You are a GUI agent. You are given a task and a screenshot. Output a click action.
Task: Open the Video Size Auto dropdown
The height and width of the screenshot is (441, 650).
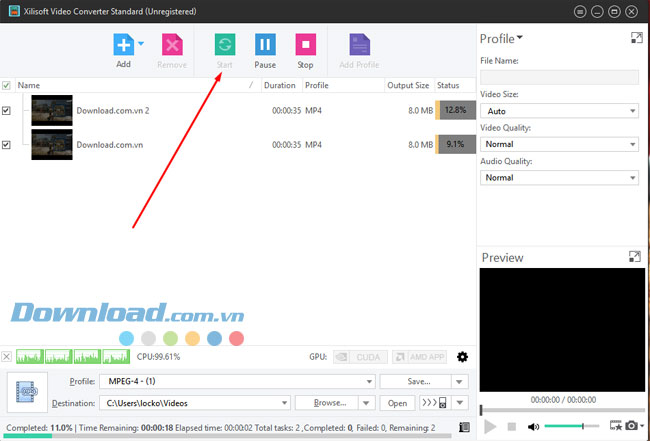[559, 111]
